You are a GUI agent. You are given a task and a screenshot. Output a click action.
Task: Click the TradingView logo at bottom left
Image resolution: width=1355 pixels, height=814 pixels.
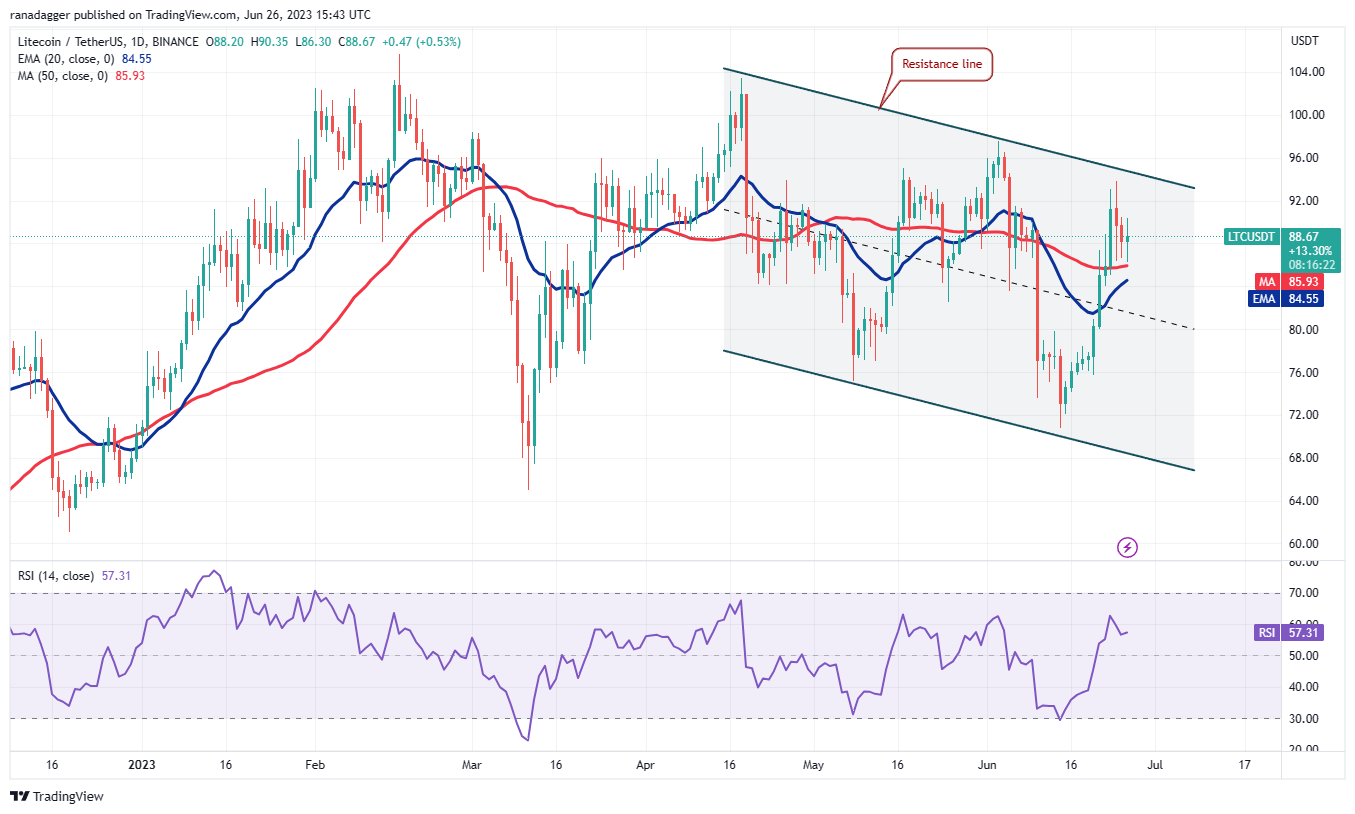click(57, 796)
